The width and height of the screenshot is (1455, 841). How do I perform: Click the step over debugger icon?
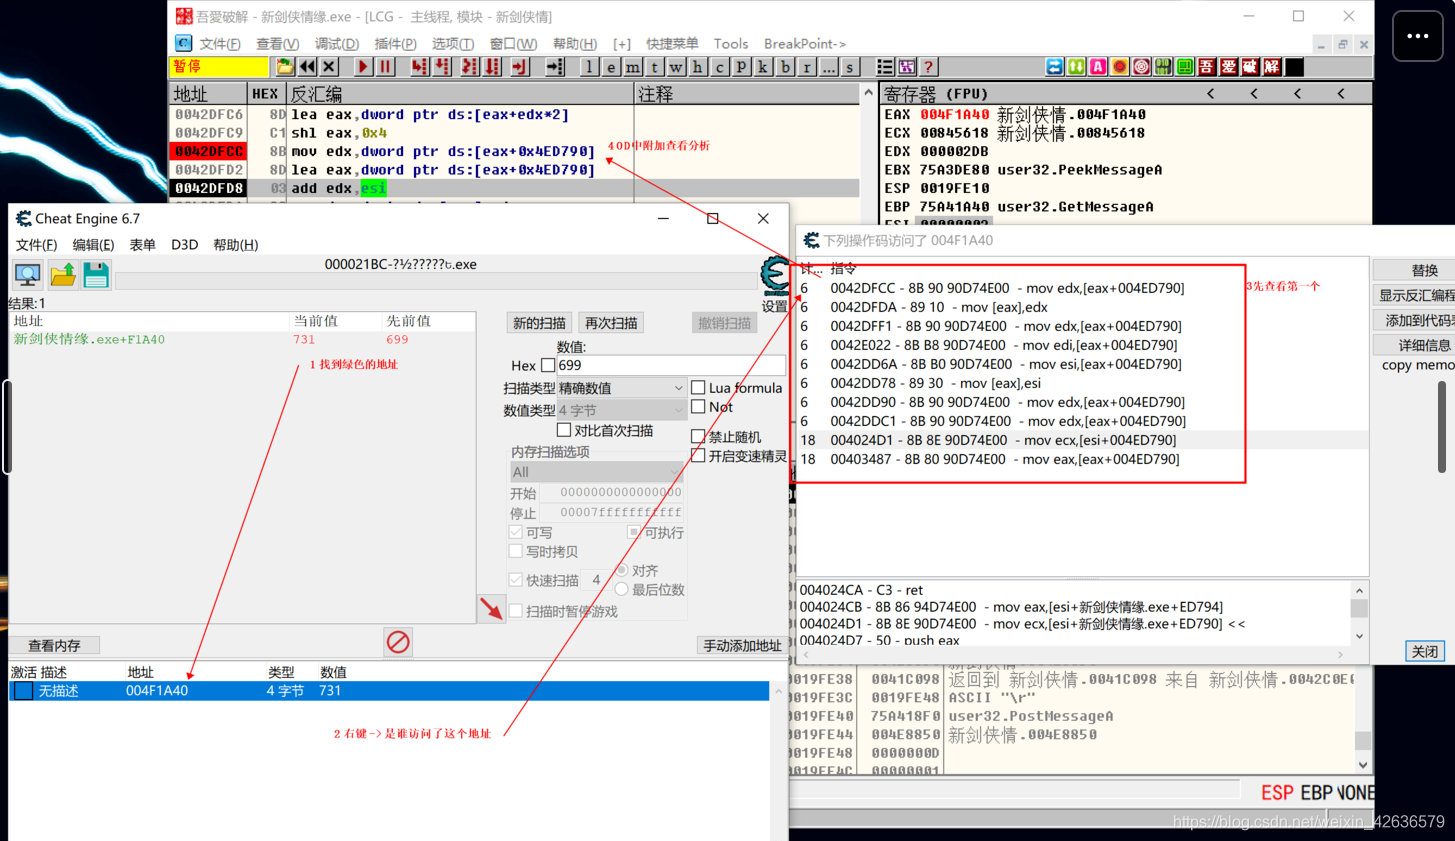[442, 67]
